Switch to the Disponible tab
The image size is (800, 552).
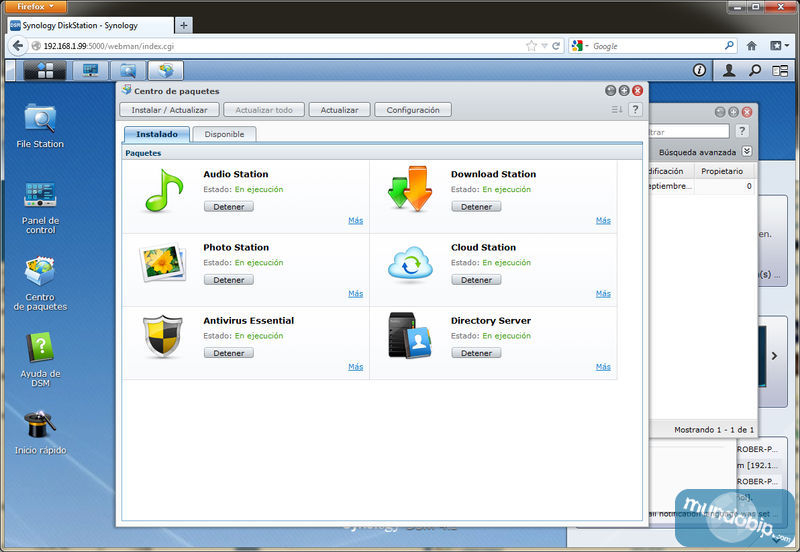coord(224,134)
